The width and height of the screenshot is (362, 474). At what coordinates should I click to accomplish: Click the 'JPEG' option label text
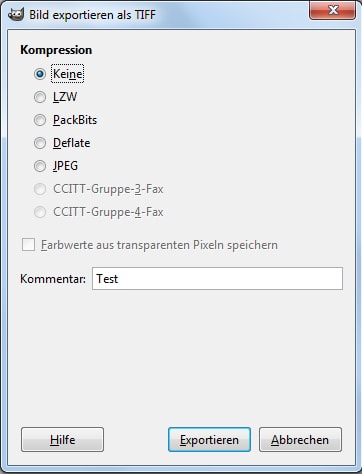coord(65,166)
